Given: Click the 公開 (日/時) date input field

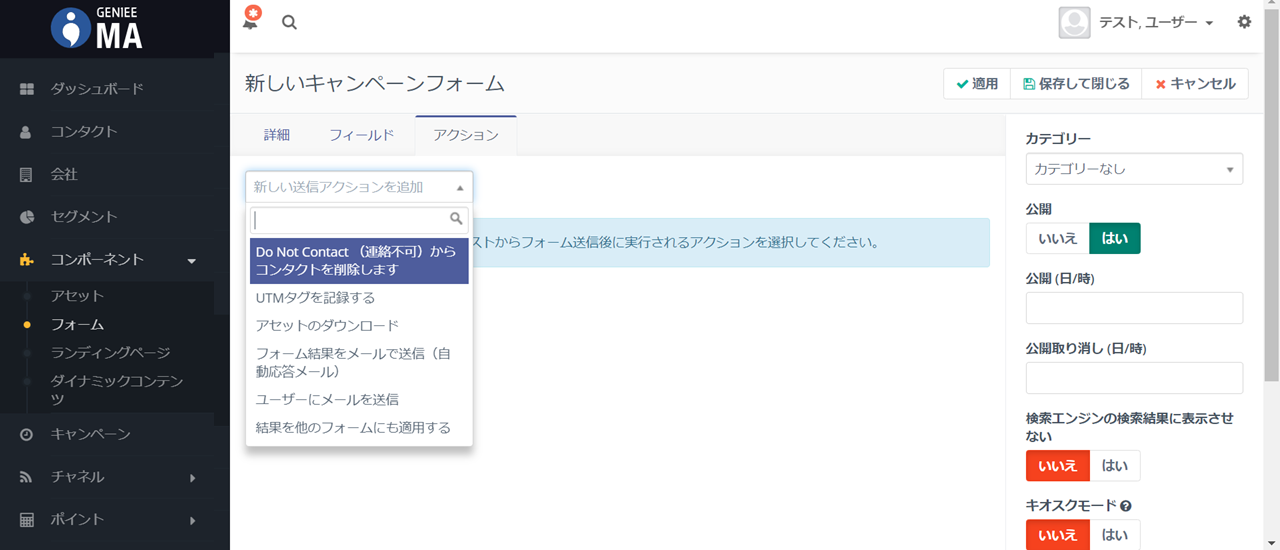Looking at the screenshot, I should pos(1134,308).
